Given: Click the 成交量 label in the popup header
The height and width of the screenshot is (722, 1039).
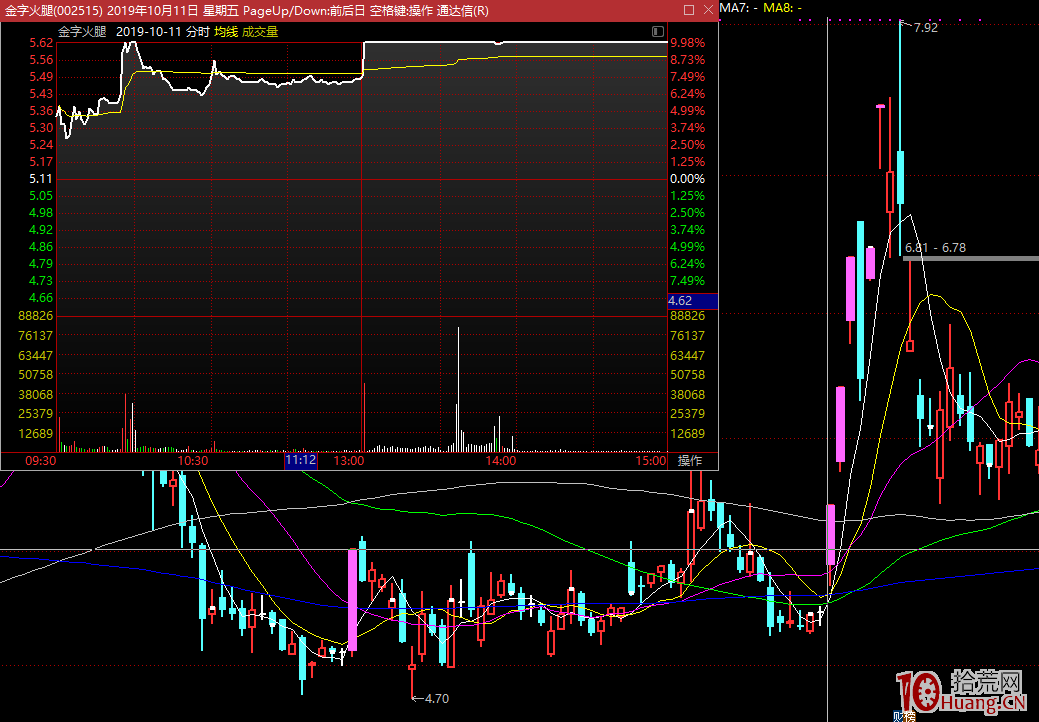Looking at the screenshot, I should coord(260,32).
